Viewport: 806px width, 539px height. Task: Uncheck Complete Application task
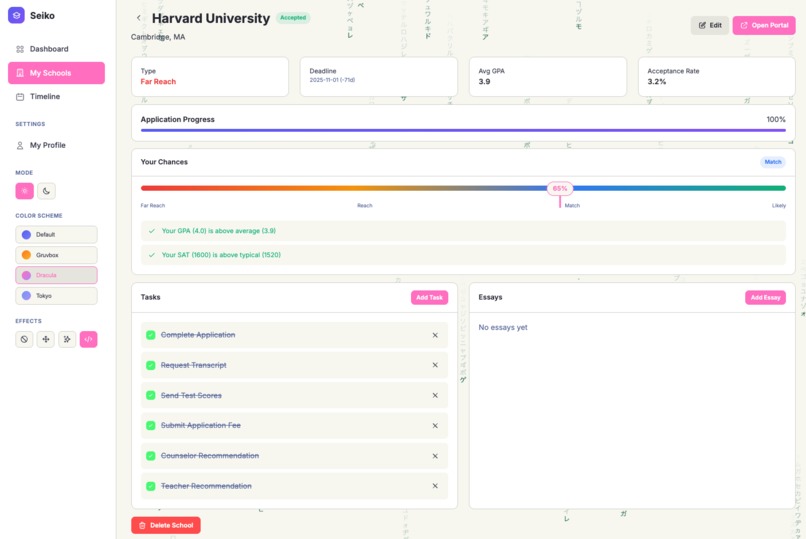tap(151, 335)
